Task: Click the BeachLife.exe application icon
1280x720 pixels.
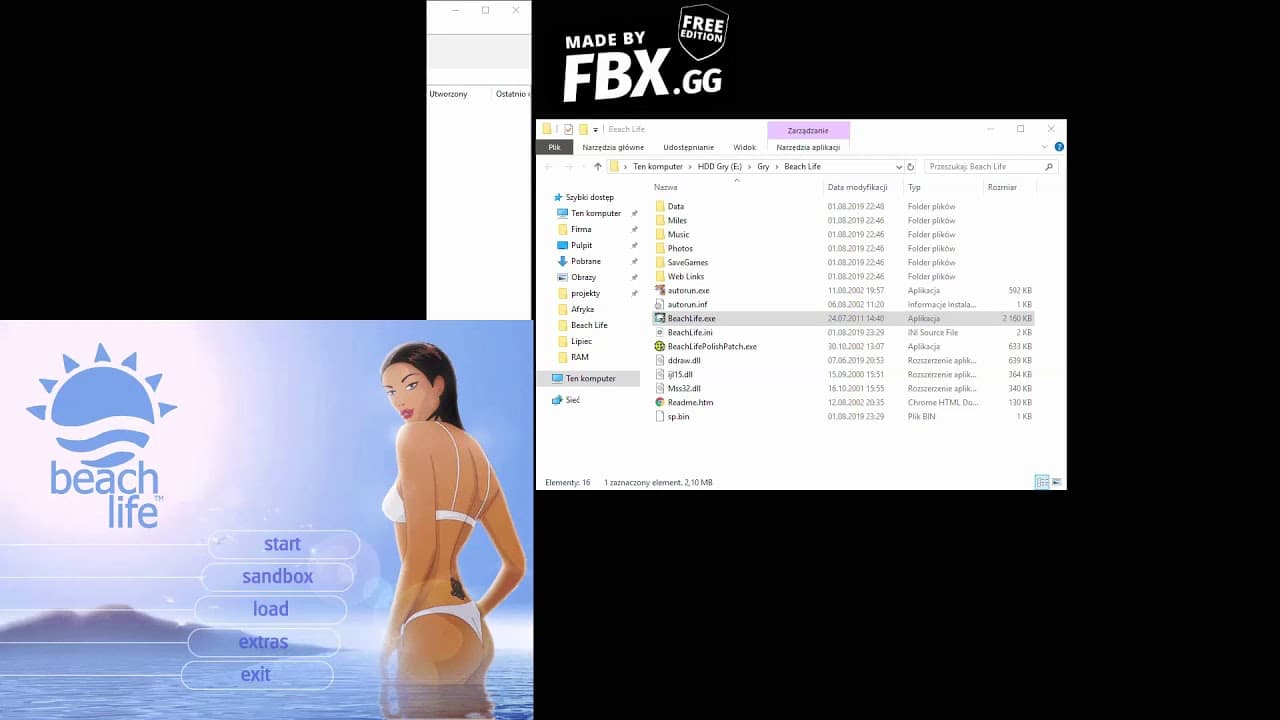Action: pyautogui.click(x=660, y=318)
